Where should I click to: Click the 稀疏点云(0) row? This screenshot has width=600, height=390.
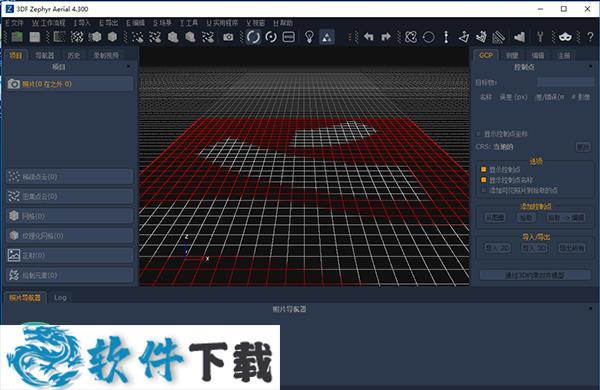click(x=70, y=176)
